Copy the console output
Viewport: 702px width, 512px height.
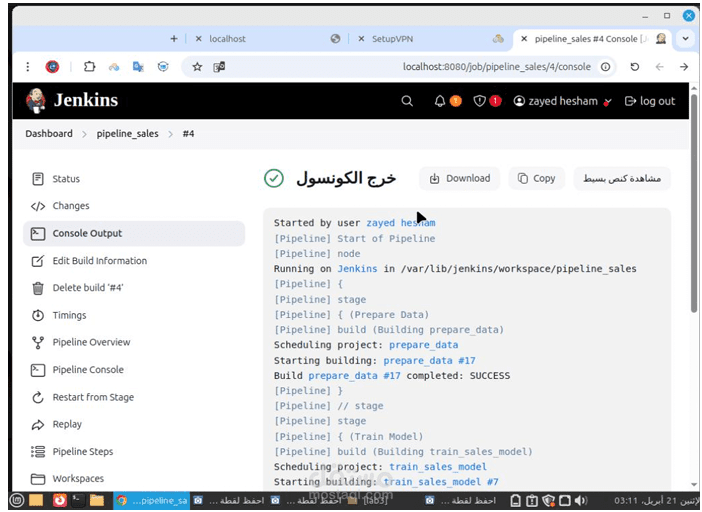(536, 179)
